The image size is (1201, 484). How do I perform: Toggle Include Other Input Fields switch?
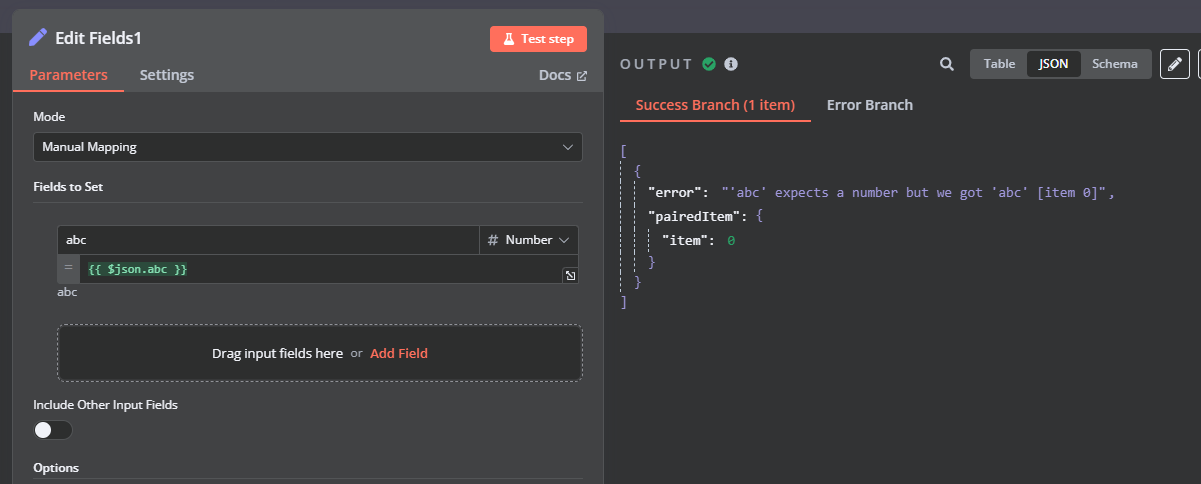[53, 430]
